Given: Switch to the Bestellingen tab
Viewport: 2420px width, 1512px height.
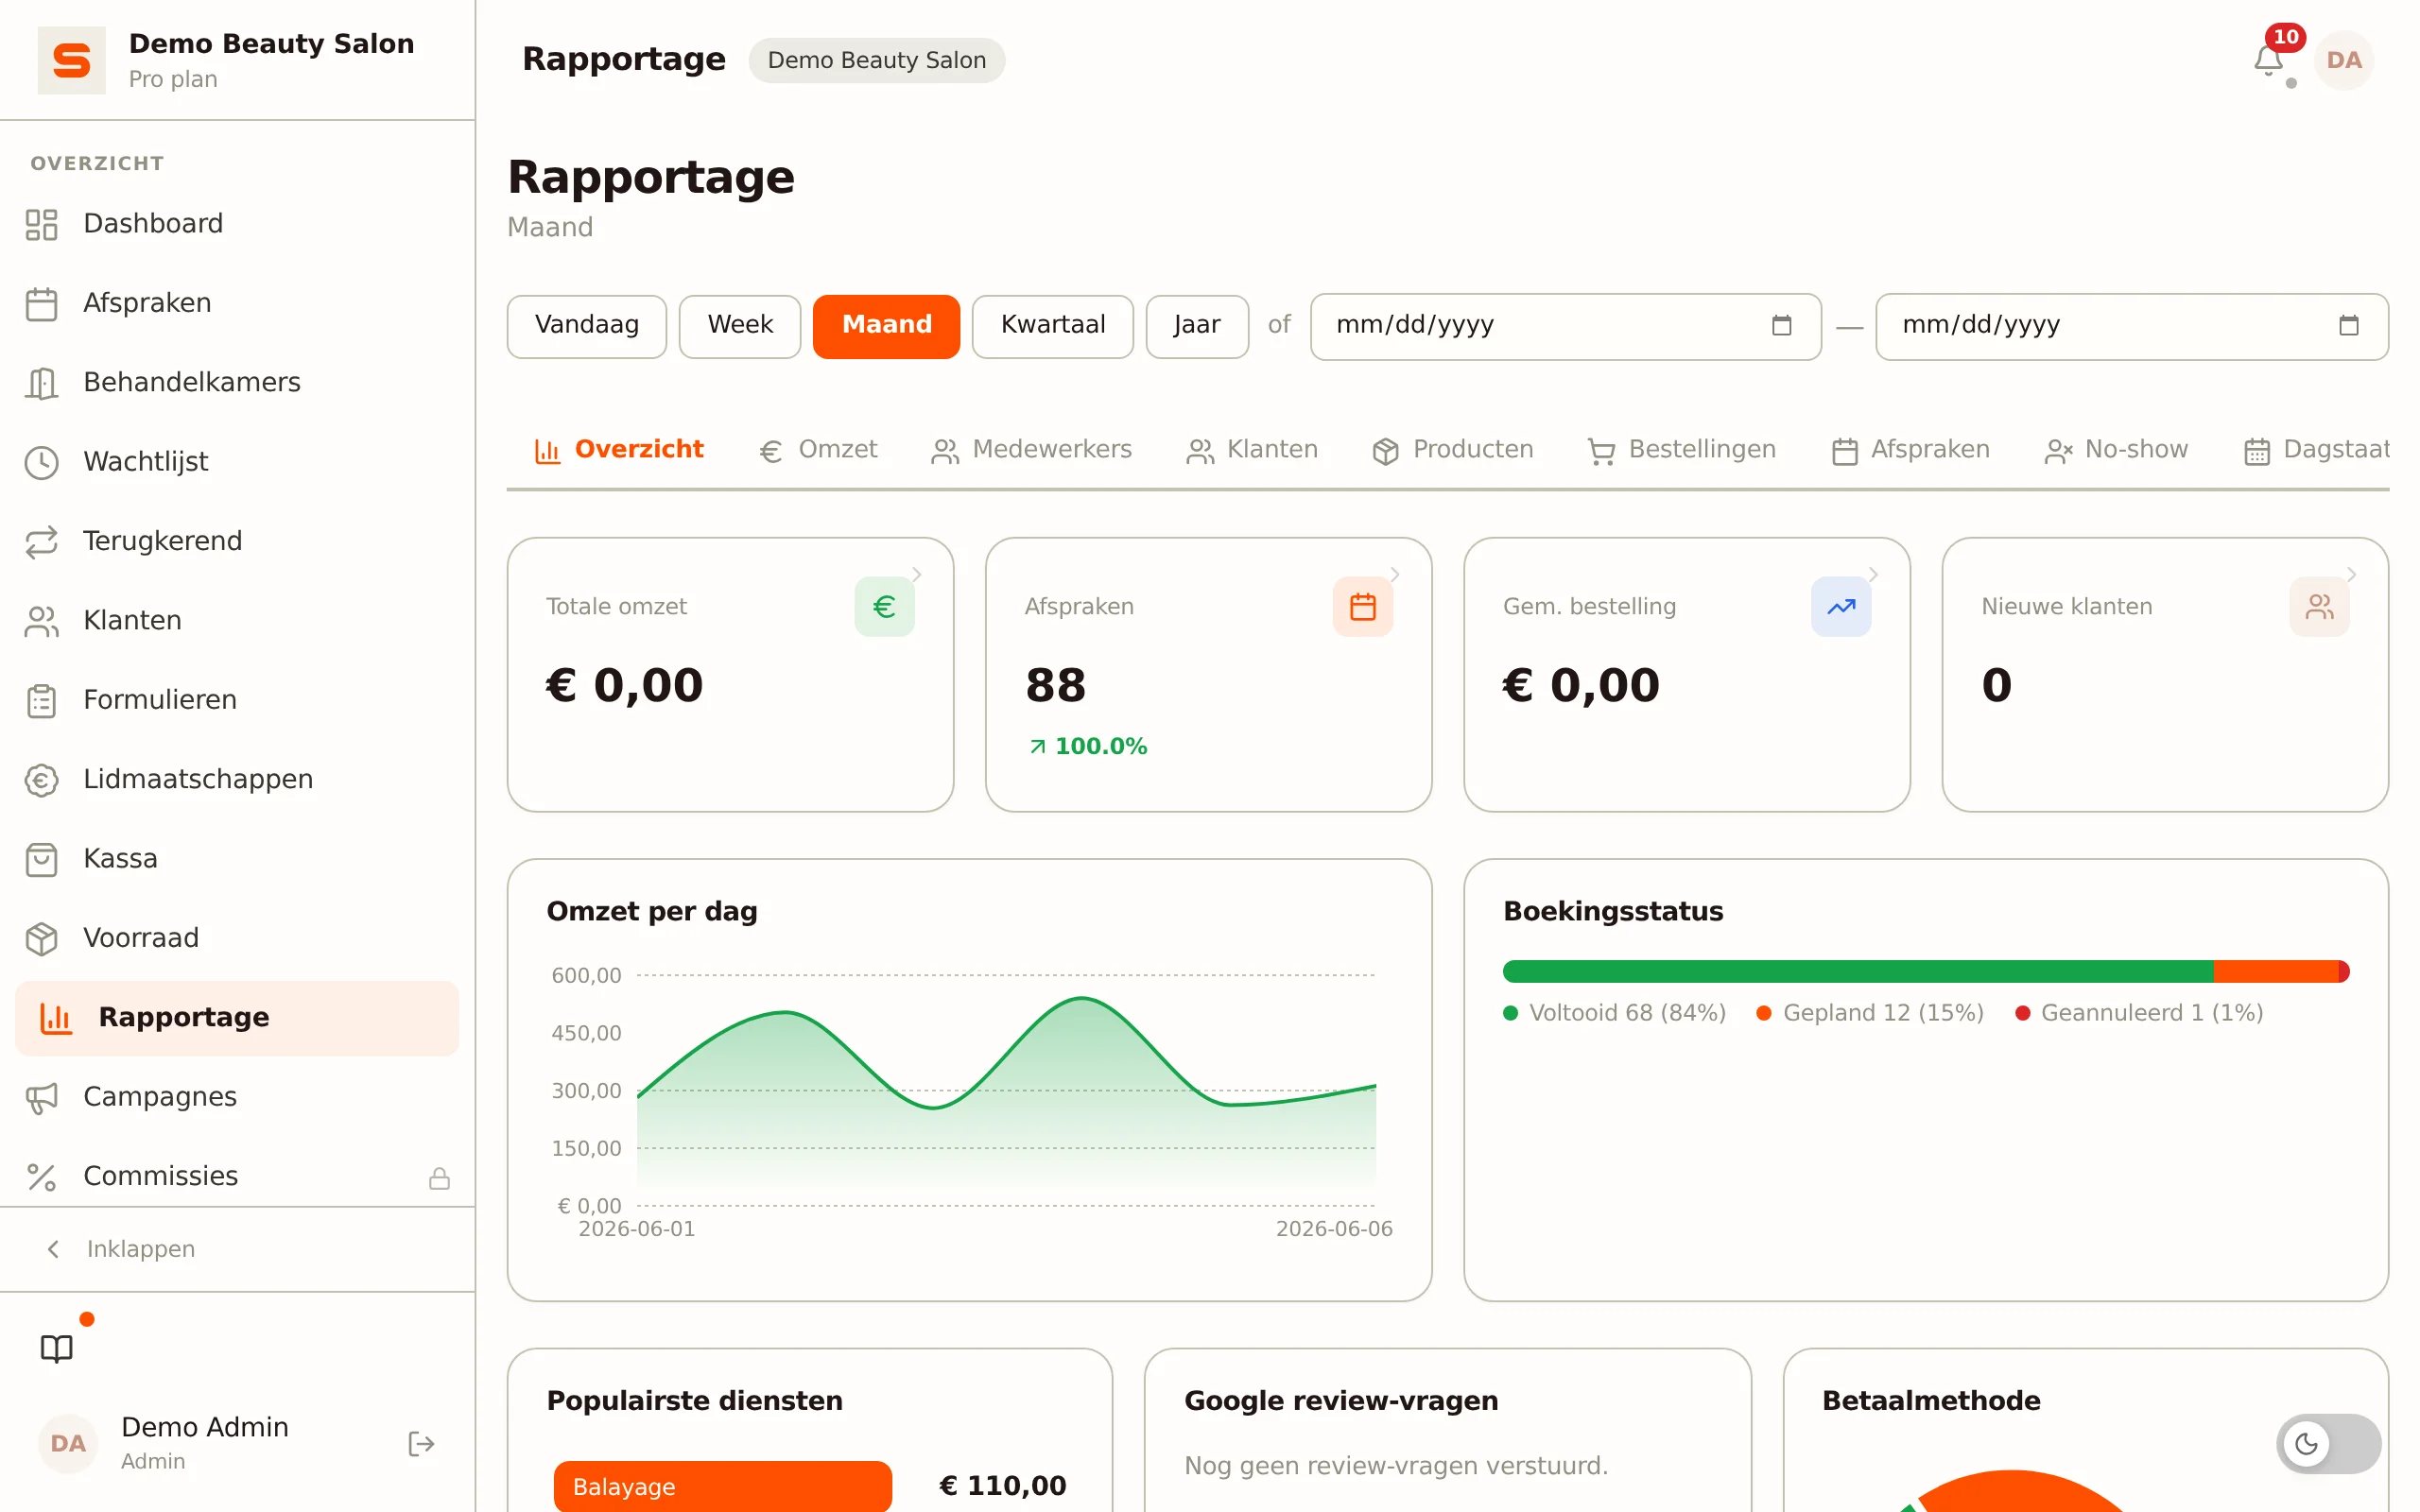Looking at the screenshot, I should 1682,450.
